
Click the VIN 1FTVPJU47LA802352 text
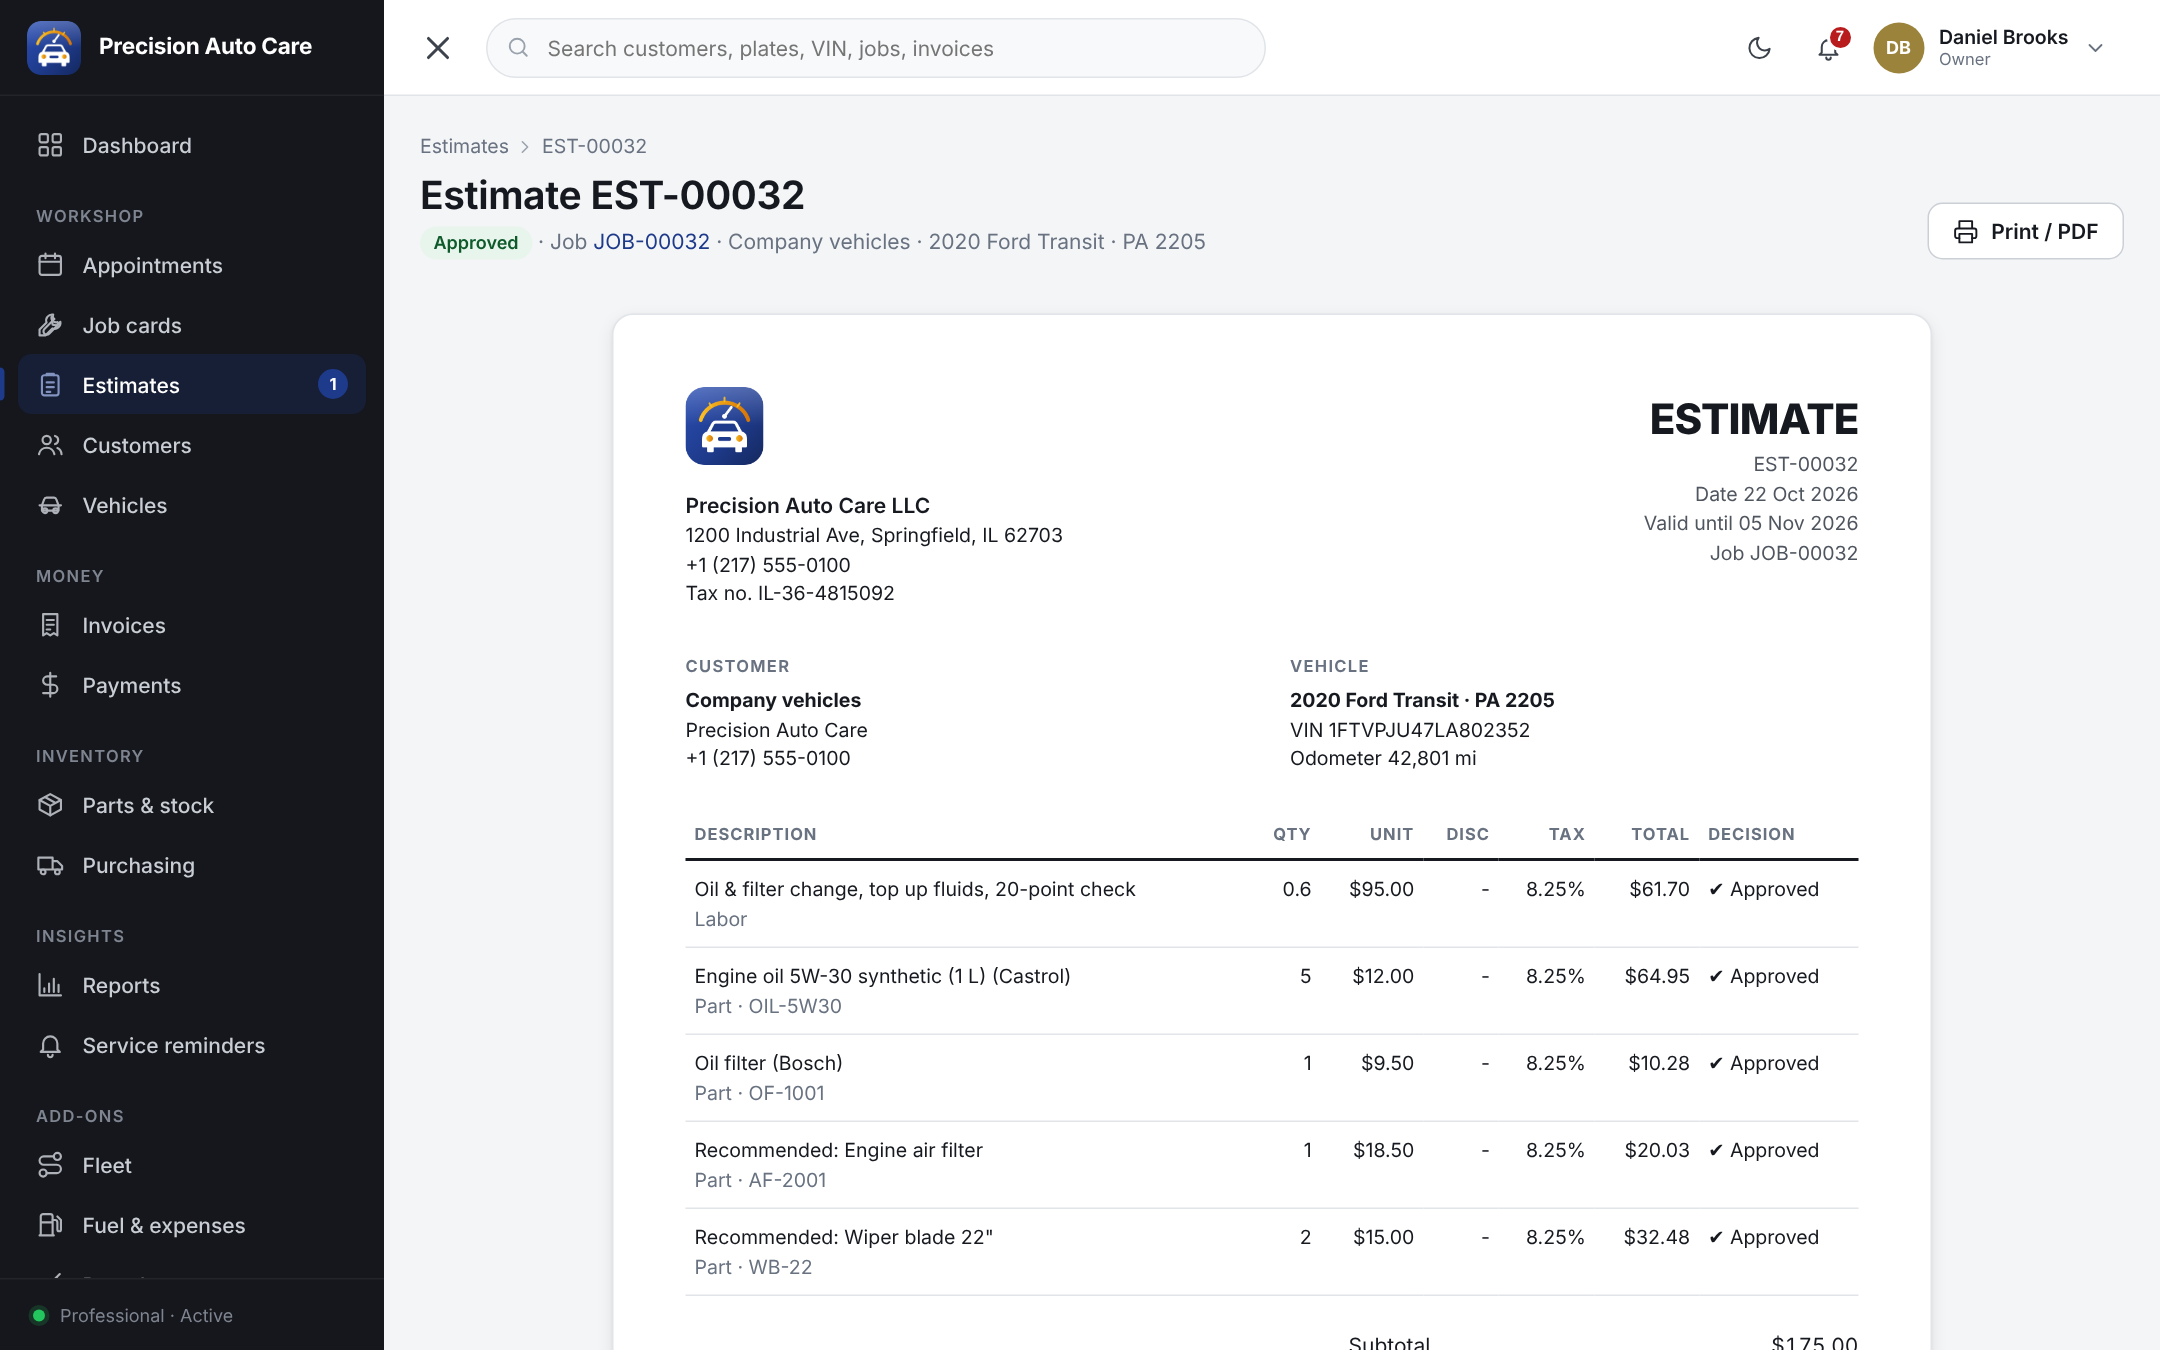[1409, 730]
